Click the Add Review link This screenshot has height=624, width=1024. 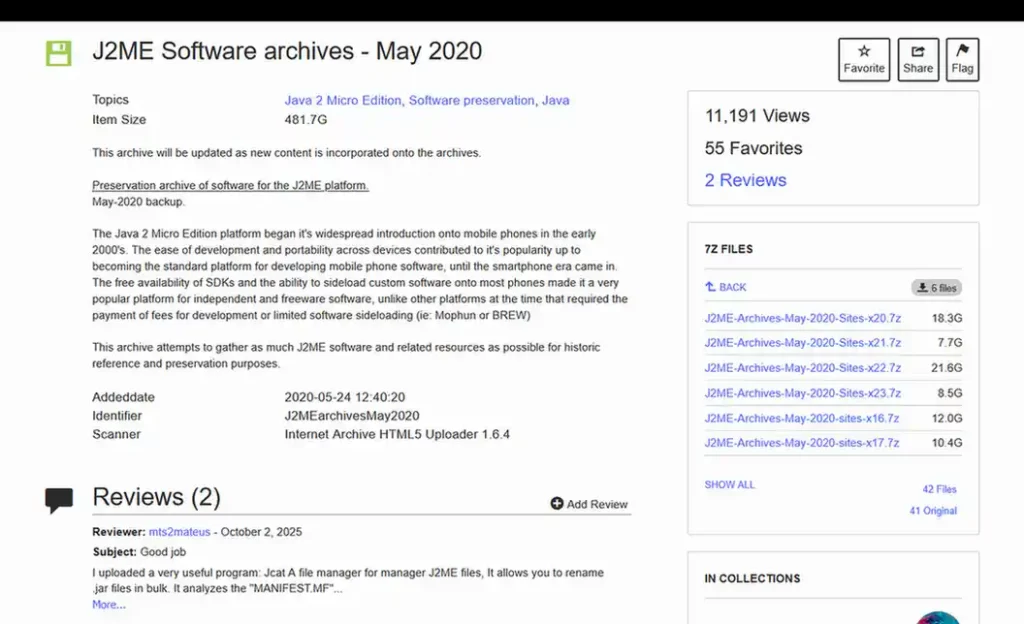click(589, 504)
